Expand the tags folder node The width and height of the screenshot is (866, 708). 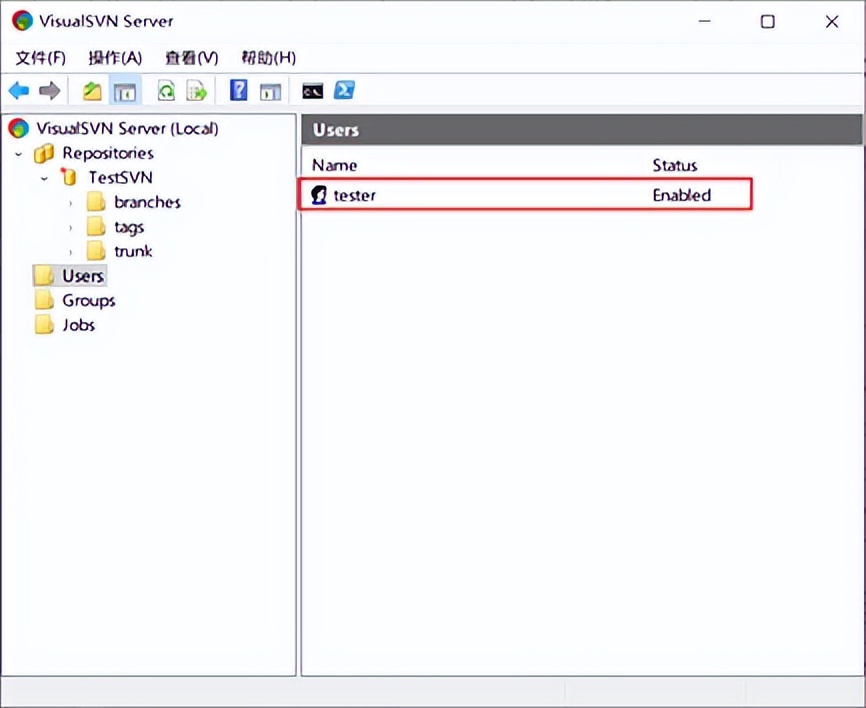click(70, 227)
